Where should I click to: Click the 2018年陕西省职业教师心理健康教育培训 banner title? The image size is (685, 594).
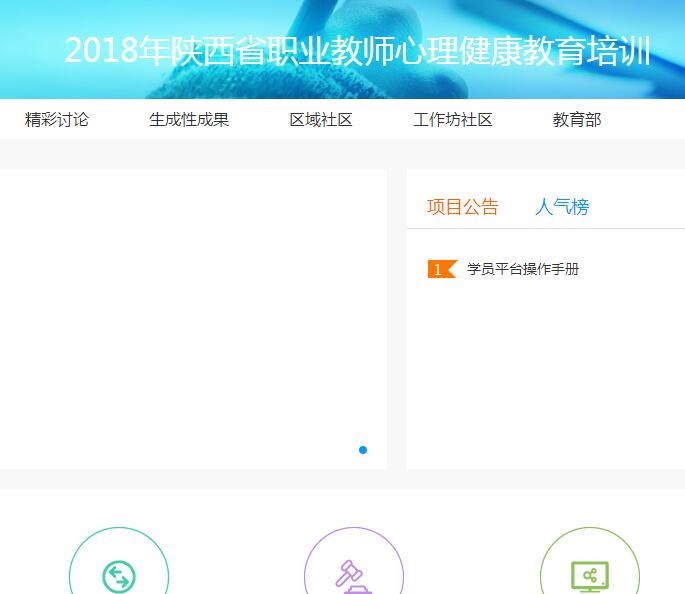click(358, 51)
